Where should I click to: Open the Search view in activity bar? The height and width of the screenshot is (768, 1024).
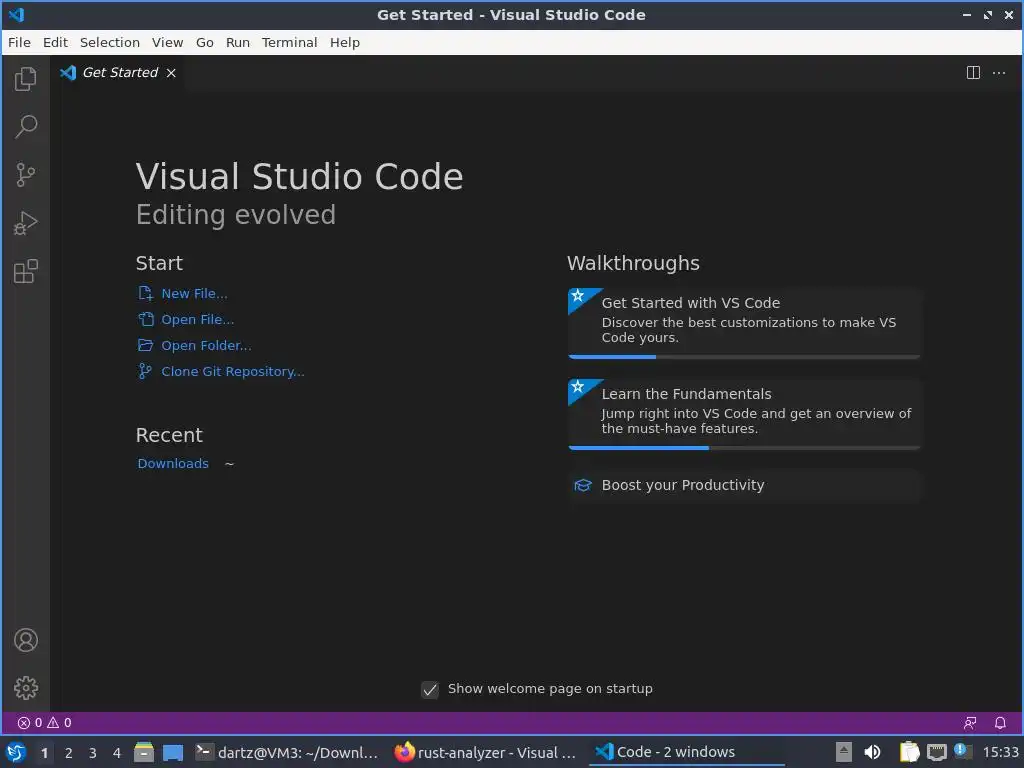point(25,127)
